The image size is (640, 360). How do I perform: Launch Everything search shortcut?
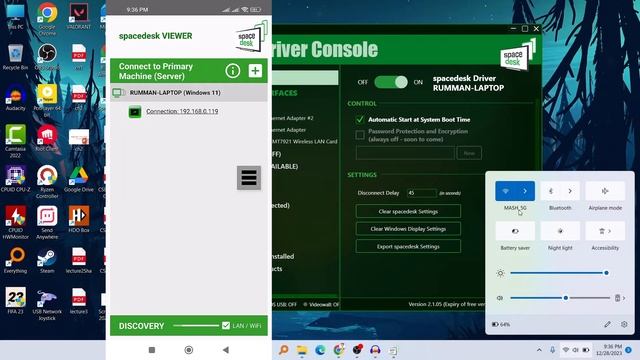click(16, 260)
